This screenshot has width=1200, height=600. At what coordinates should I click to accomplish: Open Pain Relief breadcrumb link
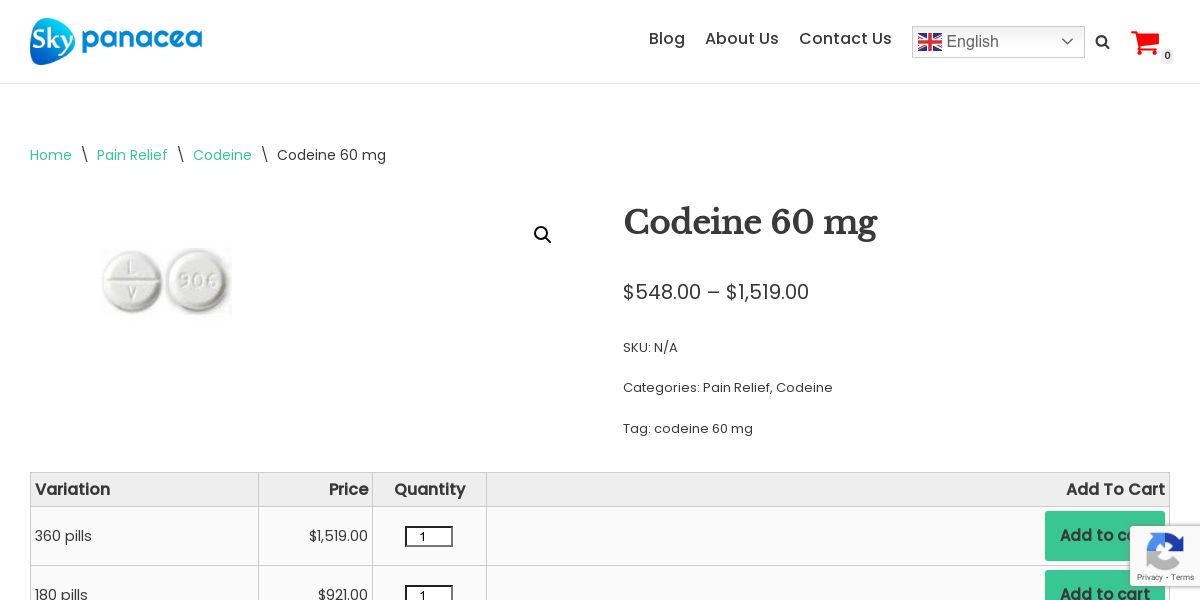pyautogui.click(x=132, y=155)
